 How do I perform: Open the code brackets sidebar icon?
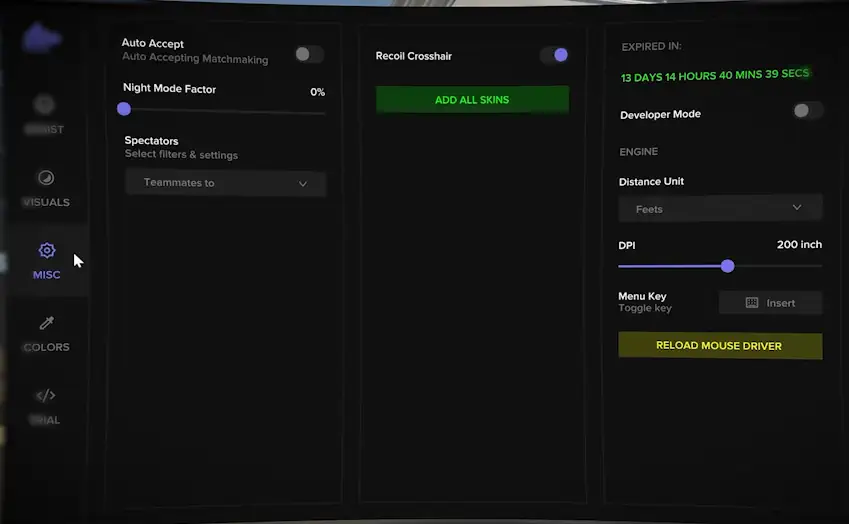coord(45,396)
